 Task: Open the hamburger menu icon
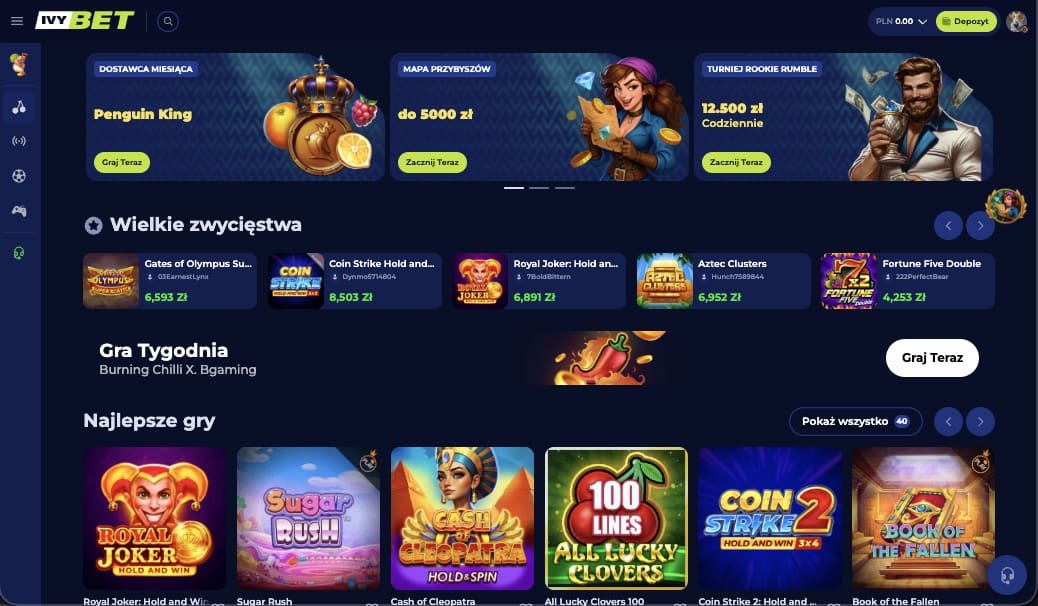pos(17,21)
